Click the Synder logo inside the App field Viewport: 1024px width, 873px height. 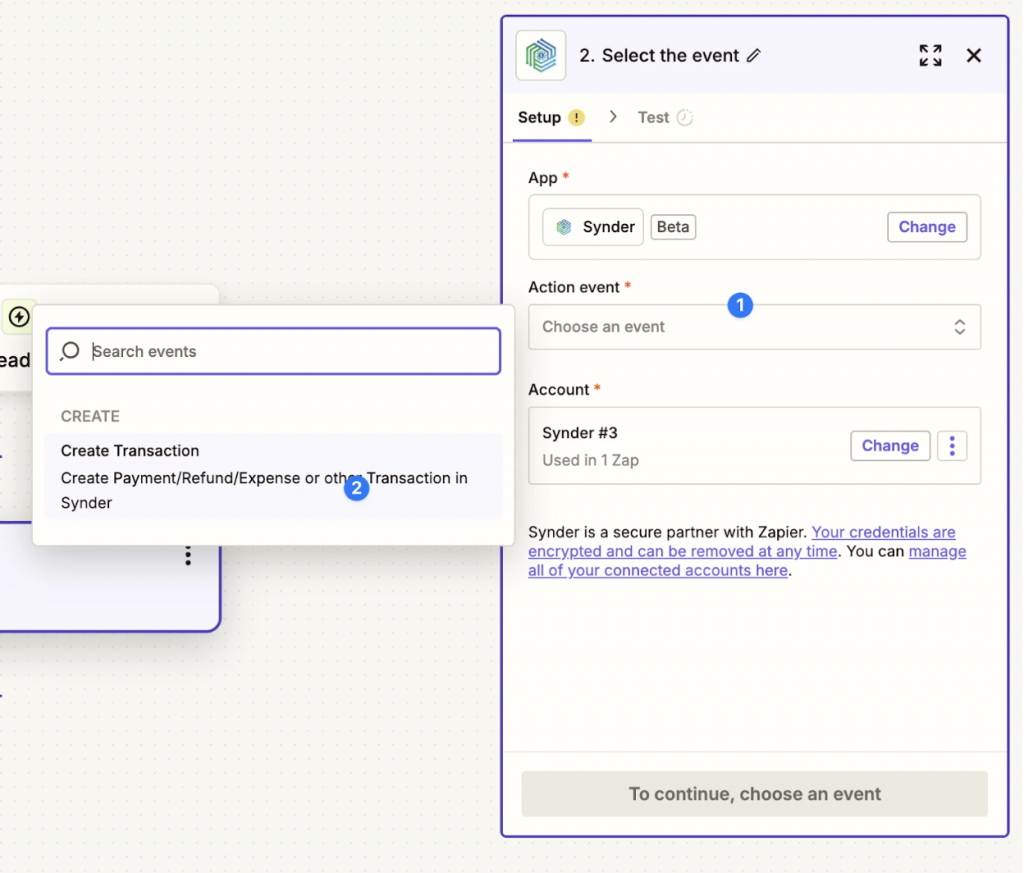(561, 227)
